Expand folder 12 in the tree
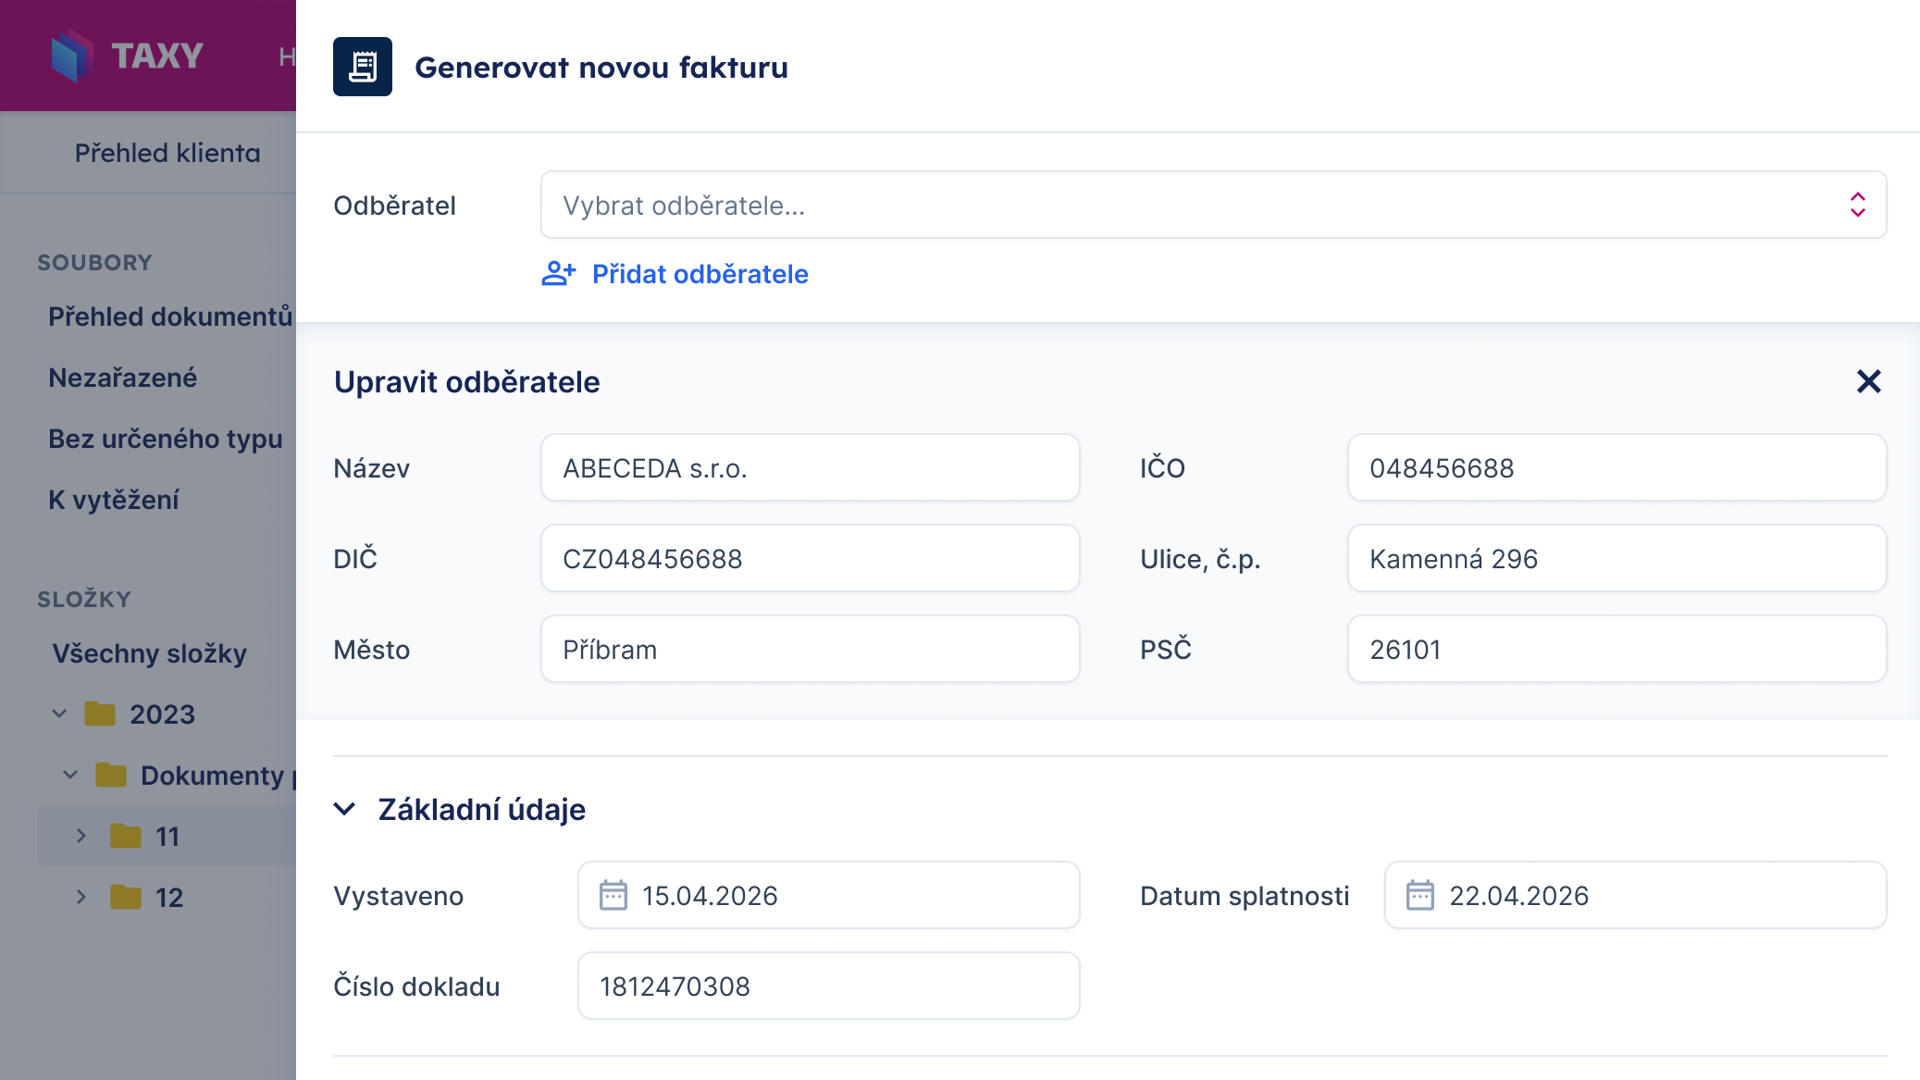The image size is (1920, 1080). tap(81, 897)
